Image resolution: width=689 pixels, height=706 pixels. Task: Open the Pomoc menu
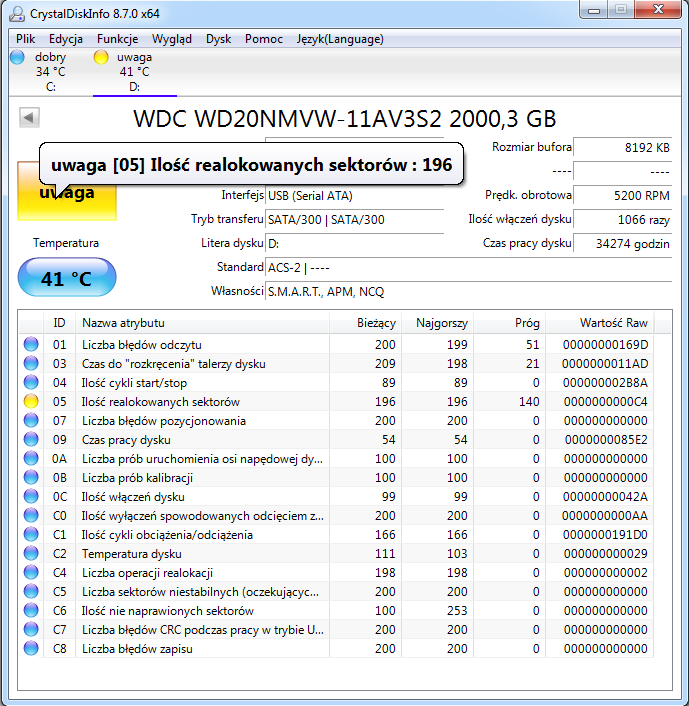click(x=263, y=39)
